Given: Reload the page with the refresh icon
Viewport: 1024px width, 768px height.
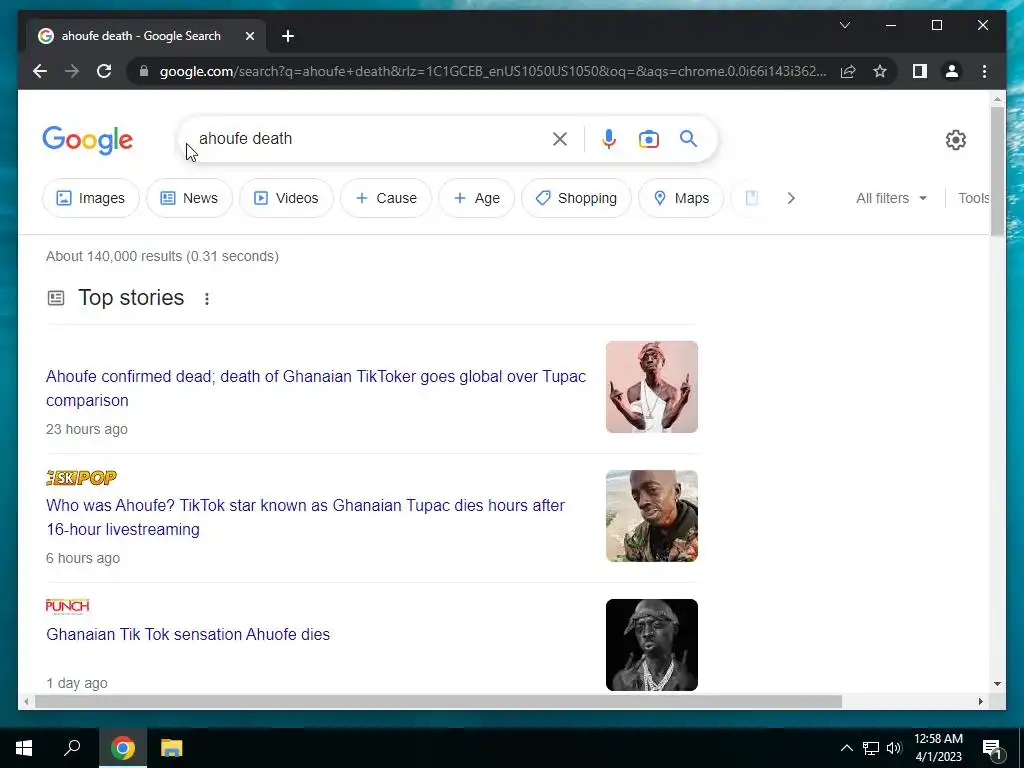Looking at the screenshot, I should point(104,71).
